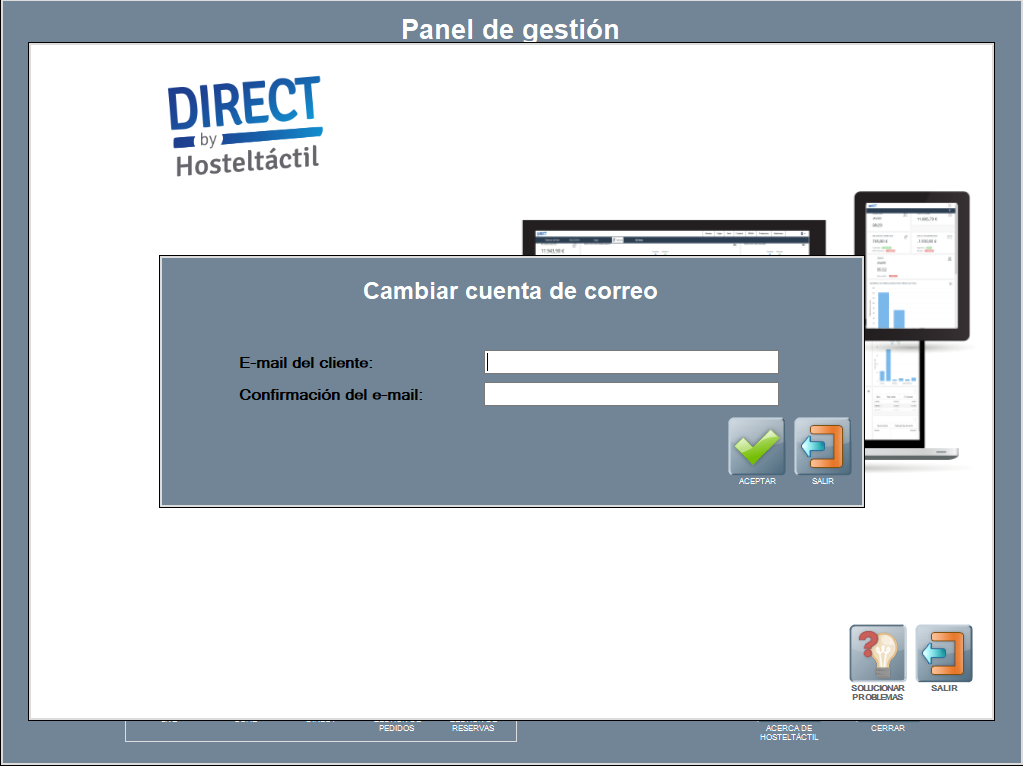Viewport: 1023px width, 766px height.
Task: Click the ACEPTAR caption under the checkmark
Action: coord(757,482)
